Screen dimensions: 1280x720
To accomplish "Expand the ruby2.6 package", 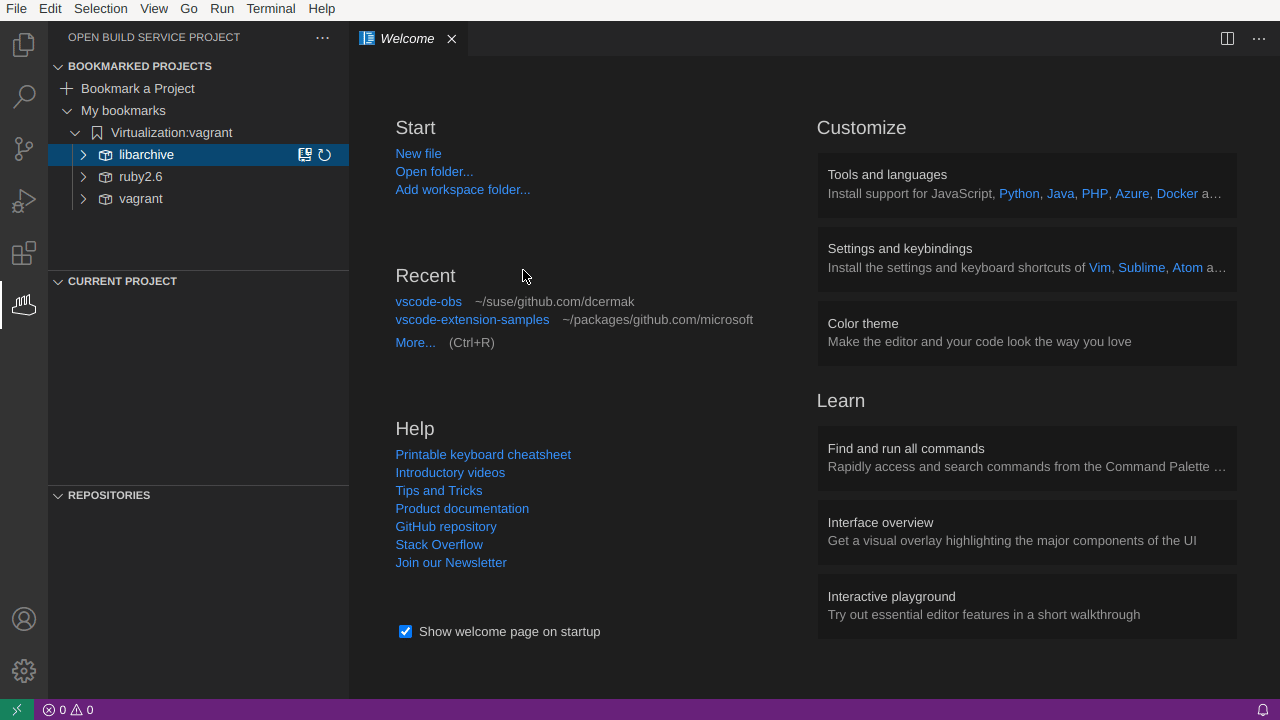I will coord(83,177).
